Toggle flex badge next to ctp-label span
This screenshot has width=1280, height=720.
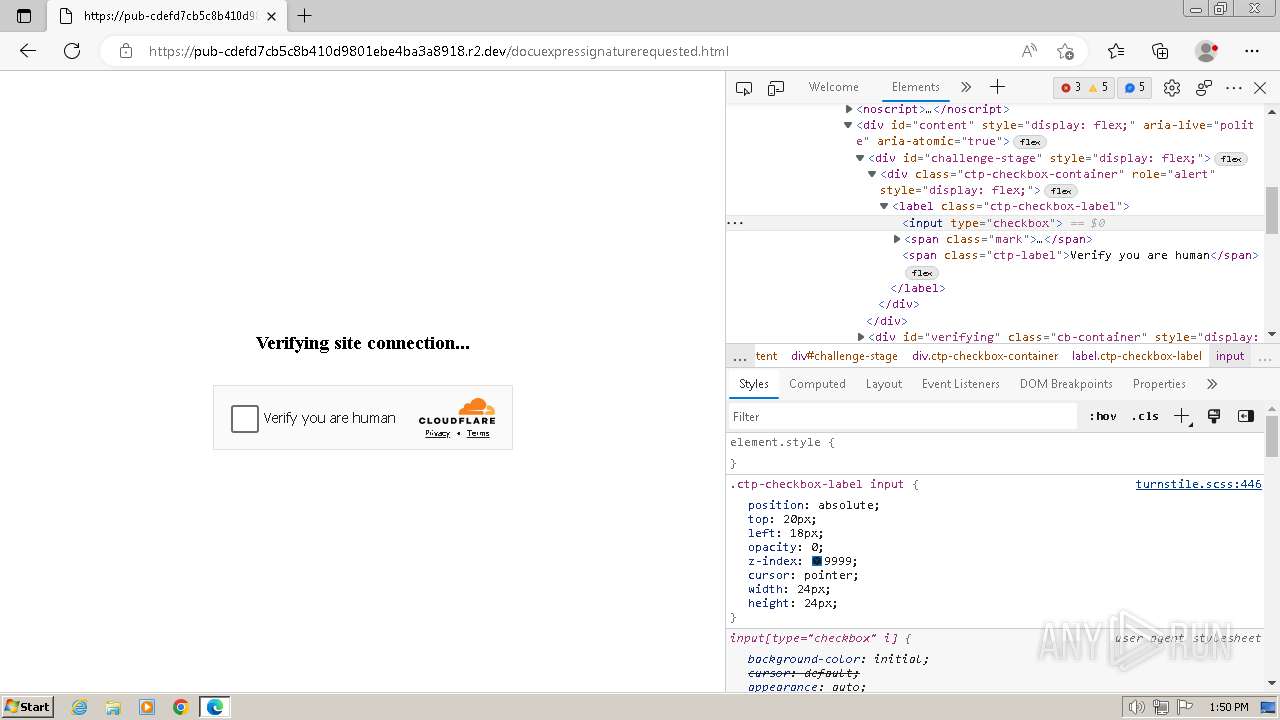pos(921,273)
